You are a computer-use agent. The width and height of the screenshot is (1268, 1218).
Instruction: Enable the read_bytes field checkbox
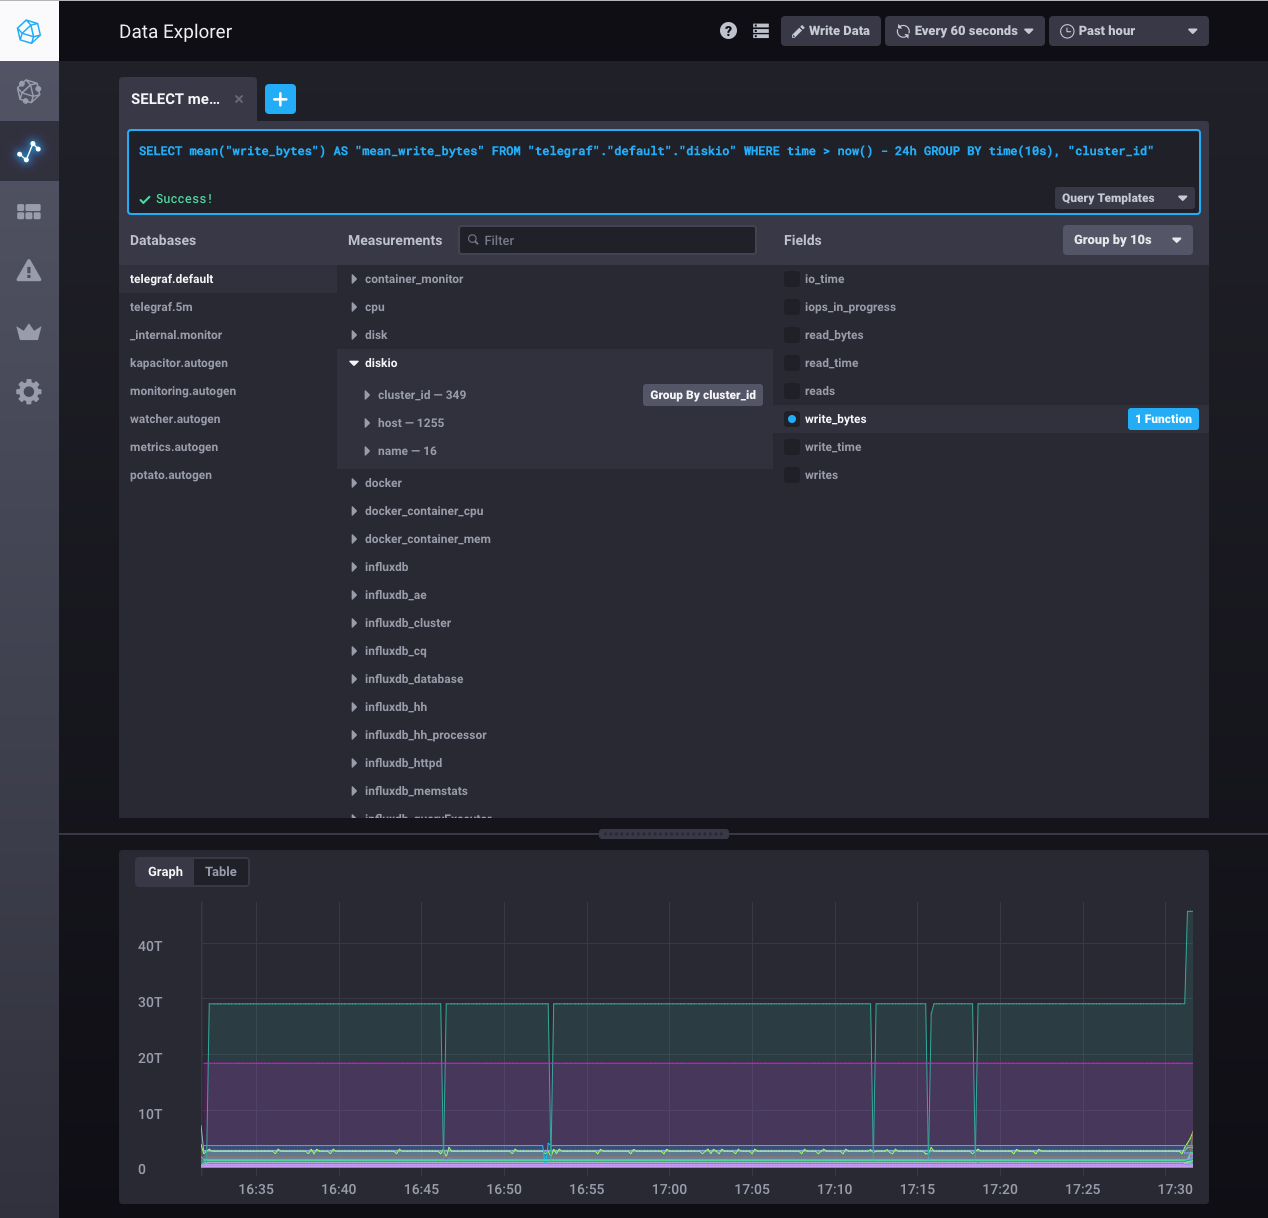click(792, 335)
